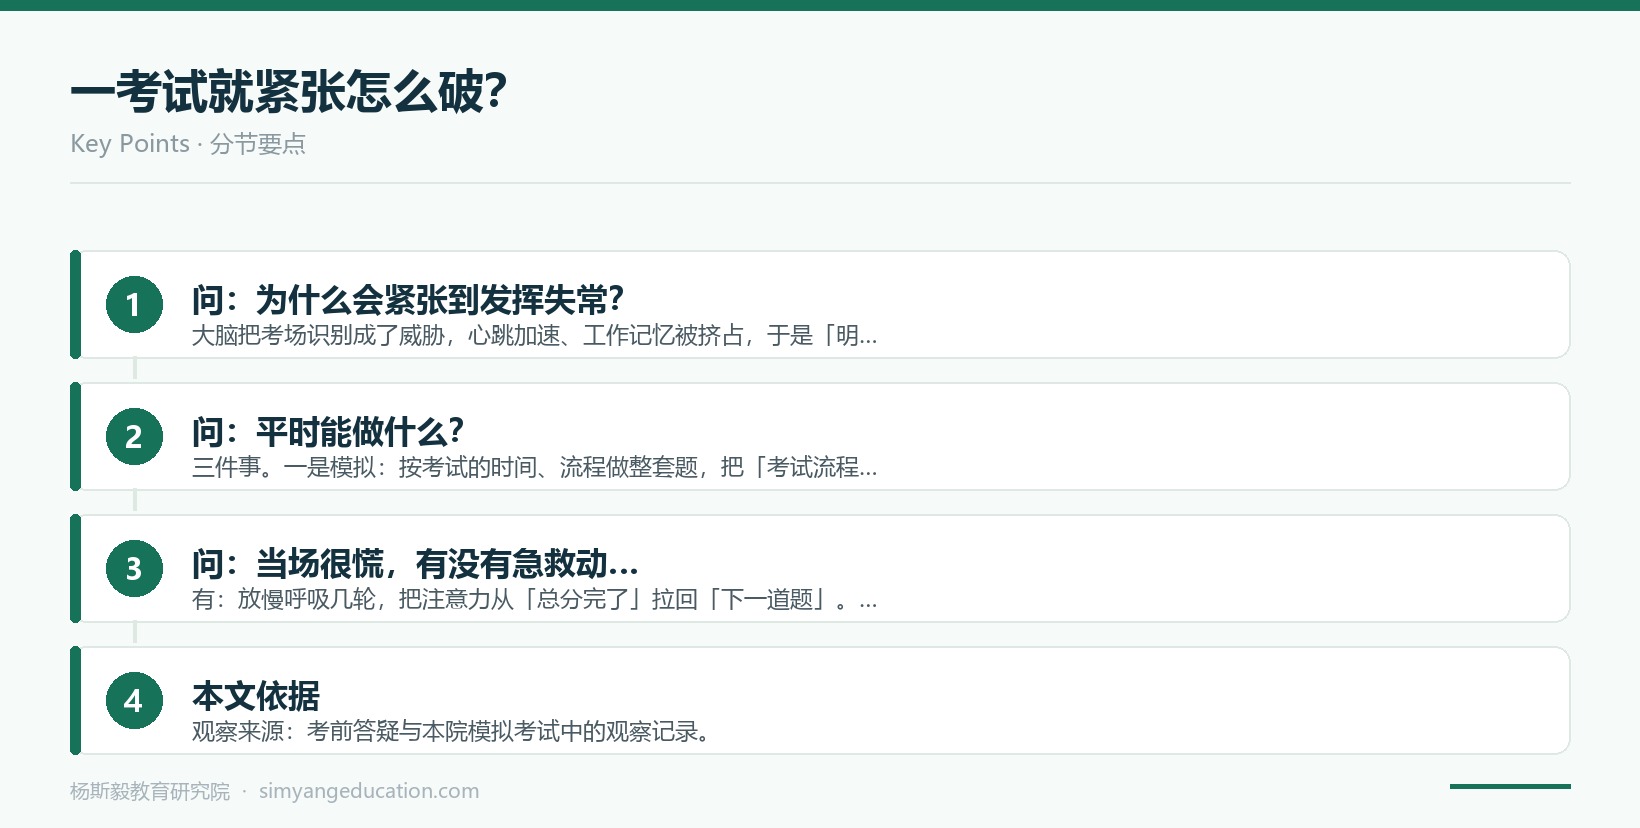
Task: Click the numbered circle 4 badge
Action: click(134, 700)
